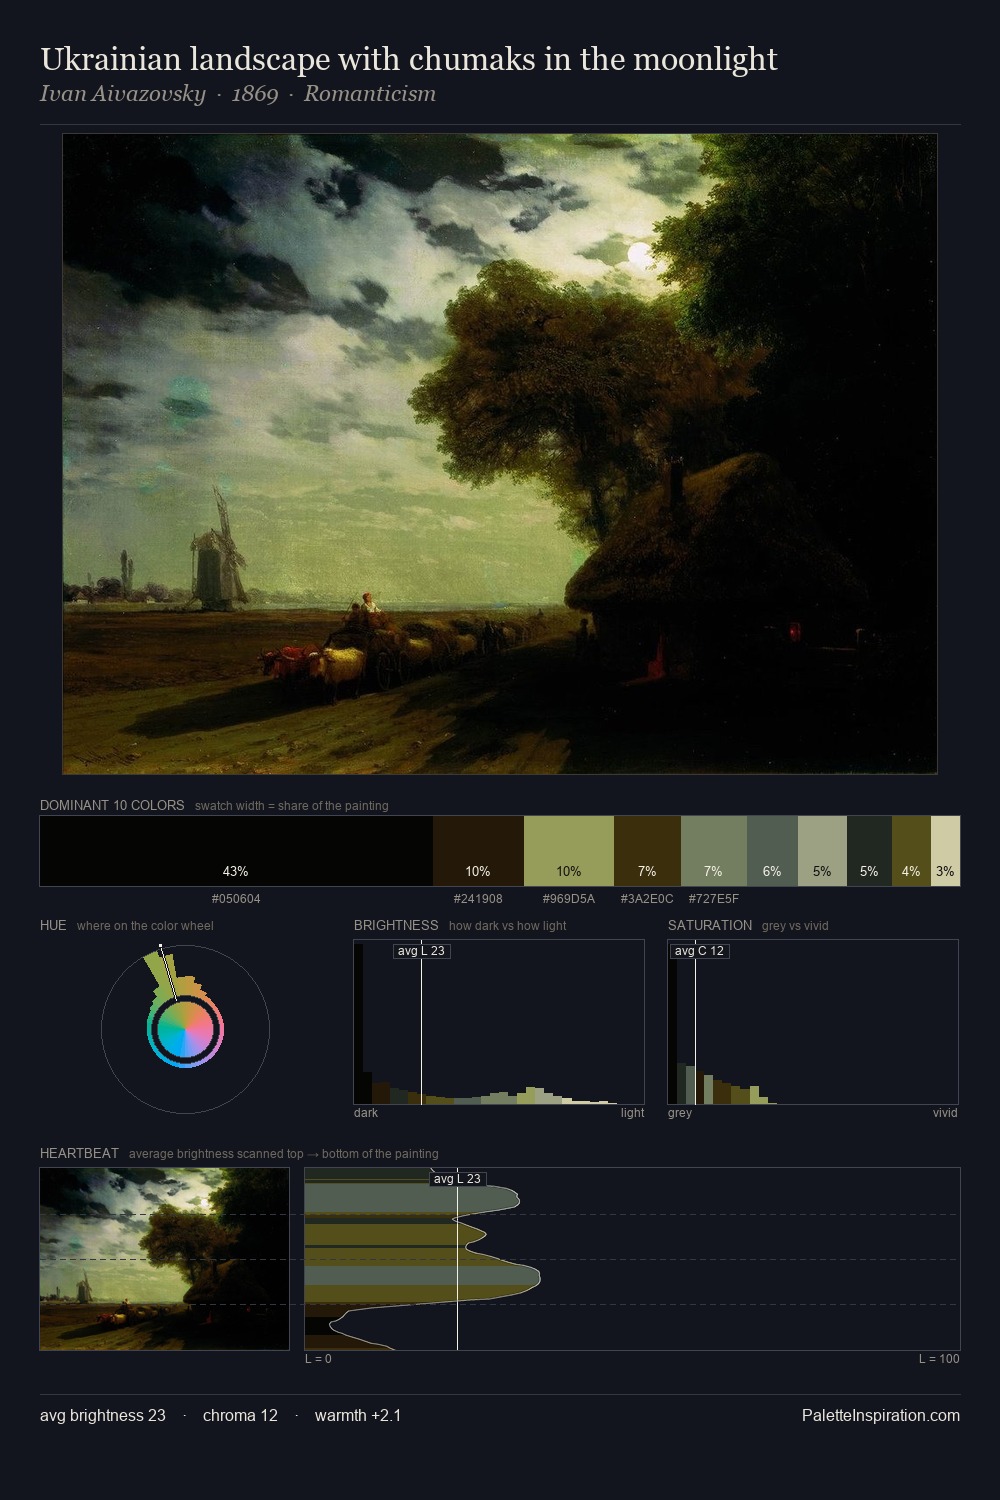Select the sage 7% swatch above #727E5F

713,851
